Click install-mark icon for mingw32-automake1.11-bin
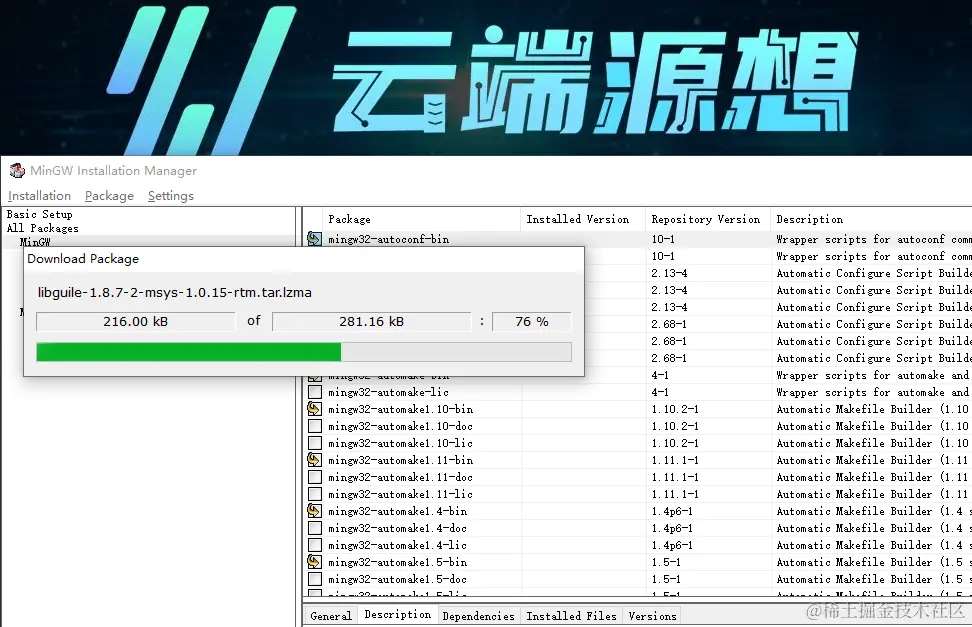Viewport: 972px width, 627px height. pos(314,460)
